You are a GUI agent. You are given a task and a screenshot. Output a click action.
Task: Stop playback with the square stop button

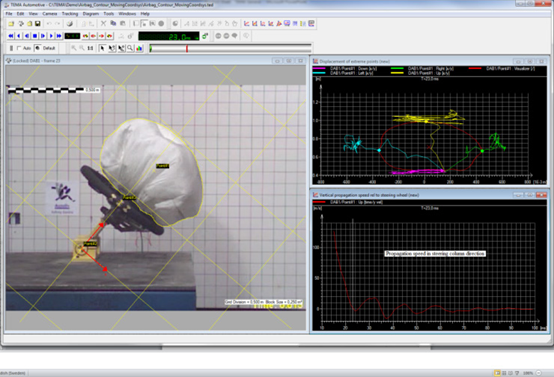(x=35, y=36)
